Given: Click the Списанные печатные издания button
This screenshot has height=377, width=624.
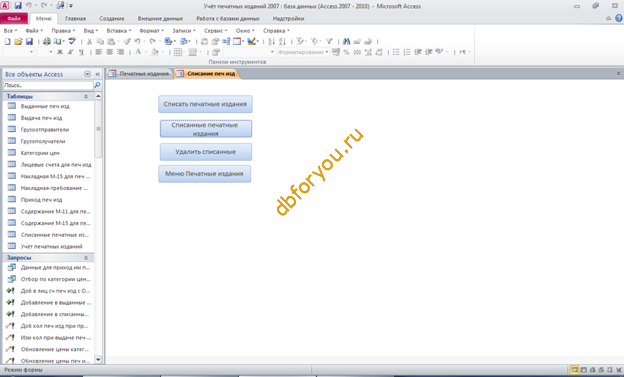Looking at the screenshot, I should 206,129.
